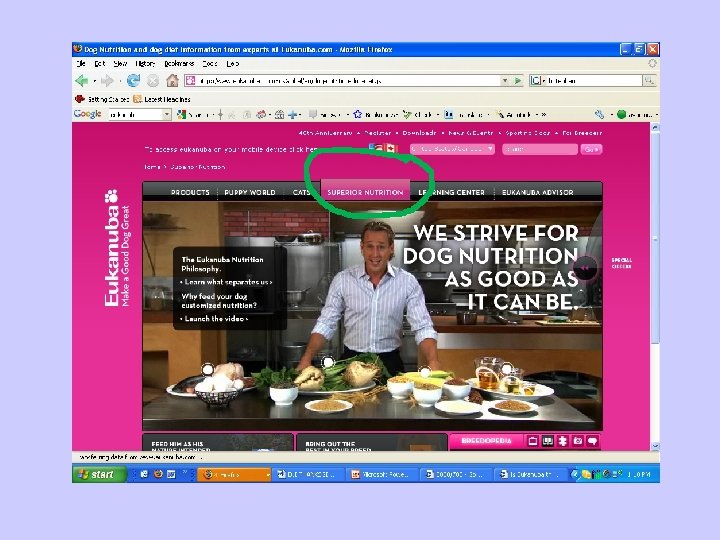The image size is (720, 540).
Task: Click the hotspot circle on the vegetables
Action: (x=327, y=362)
